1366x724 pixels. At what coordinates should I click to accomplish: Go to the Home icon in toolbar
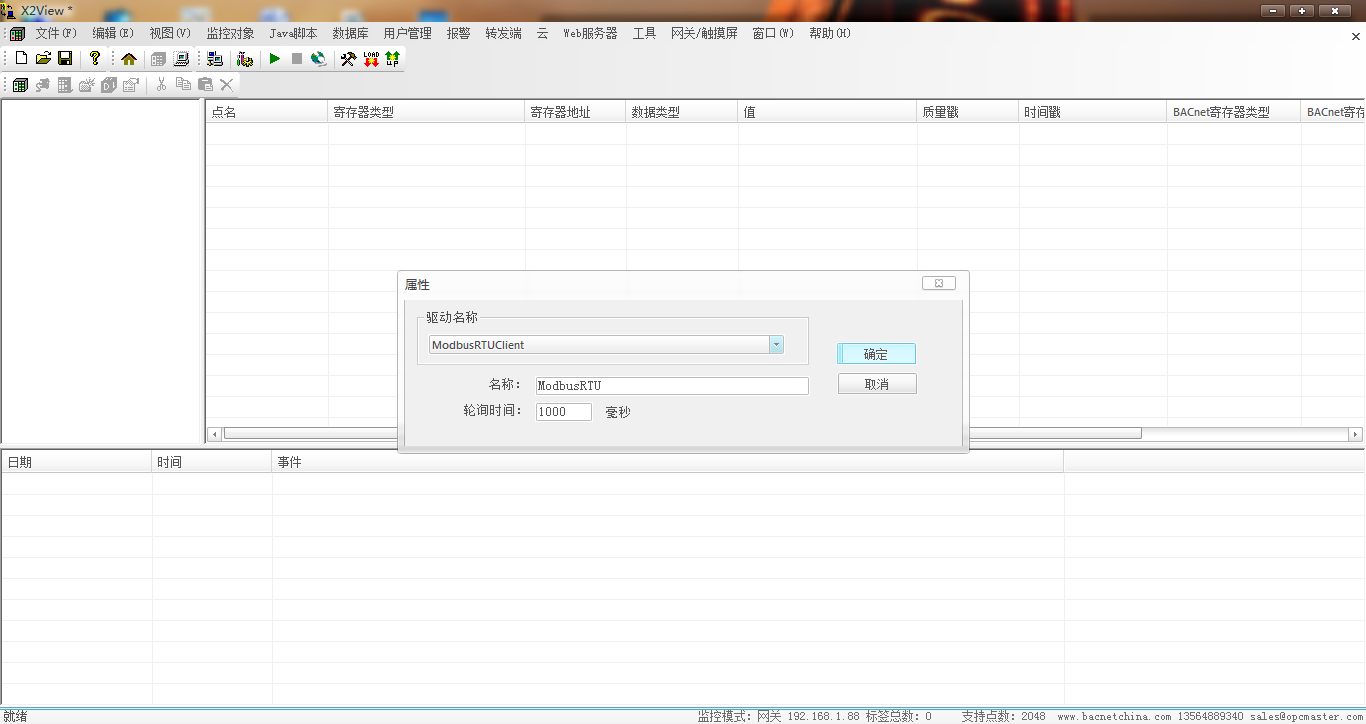[x=129, y=59]
